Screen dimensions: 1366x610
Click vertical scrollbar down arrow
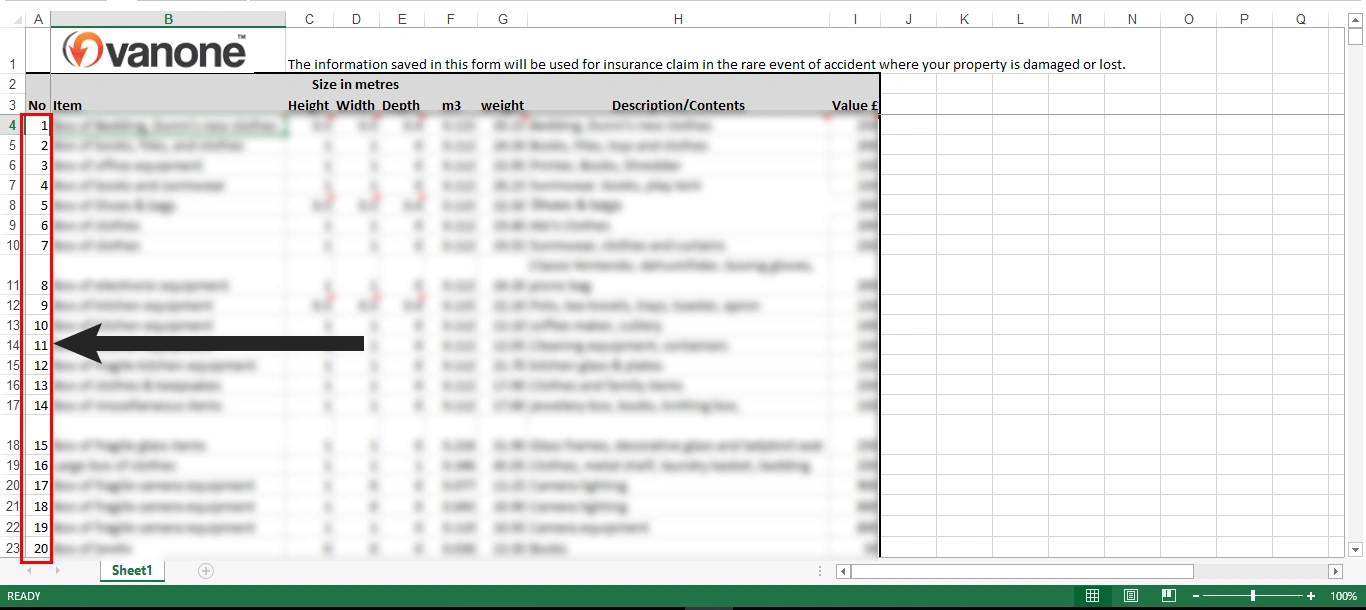pyautogui.click(x=1355, y=549)
